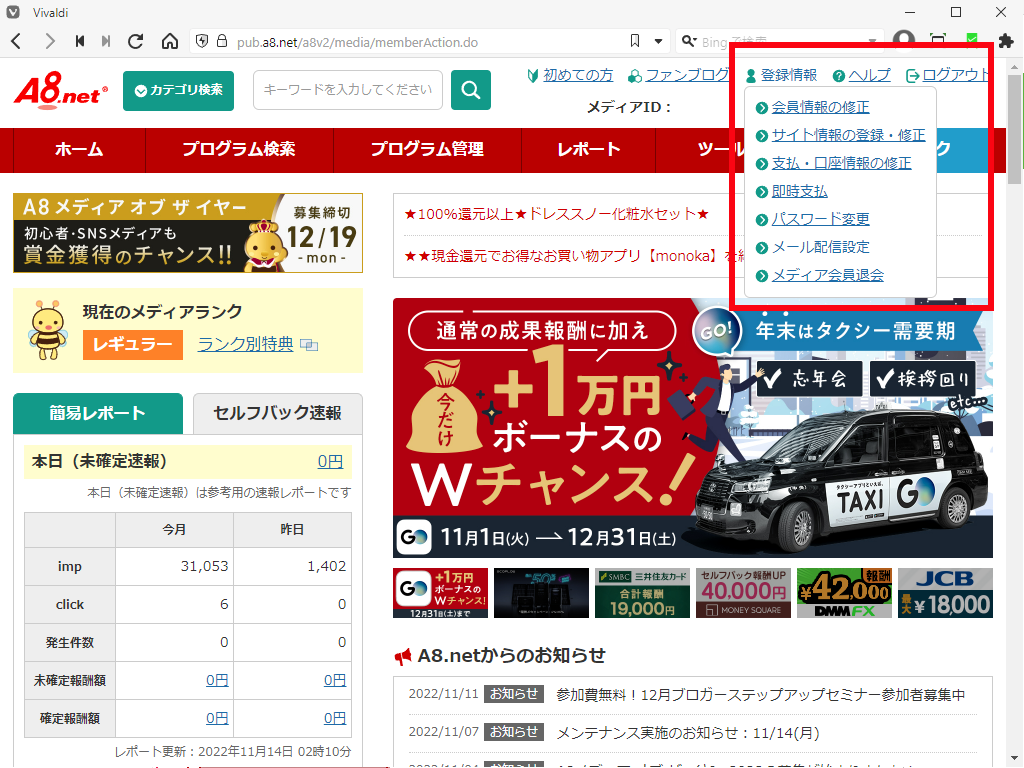Open パスワード変更 from the menu
The image size is (1024, 768).
point(820,219)
